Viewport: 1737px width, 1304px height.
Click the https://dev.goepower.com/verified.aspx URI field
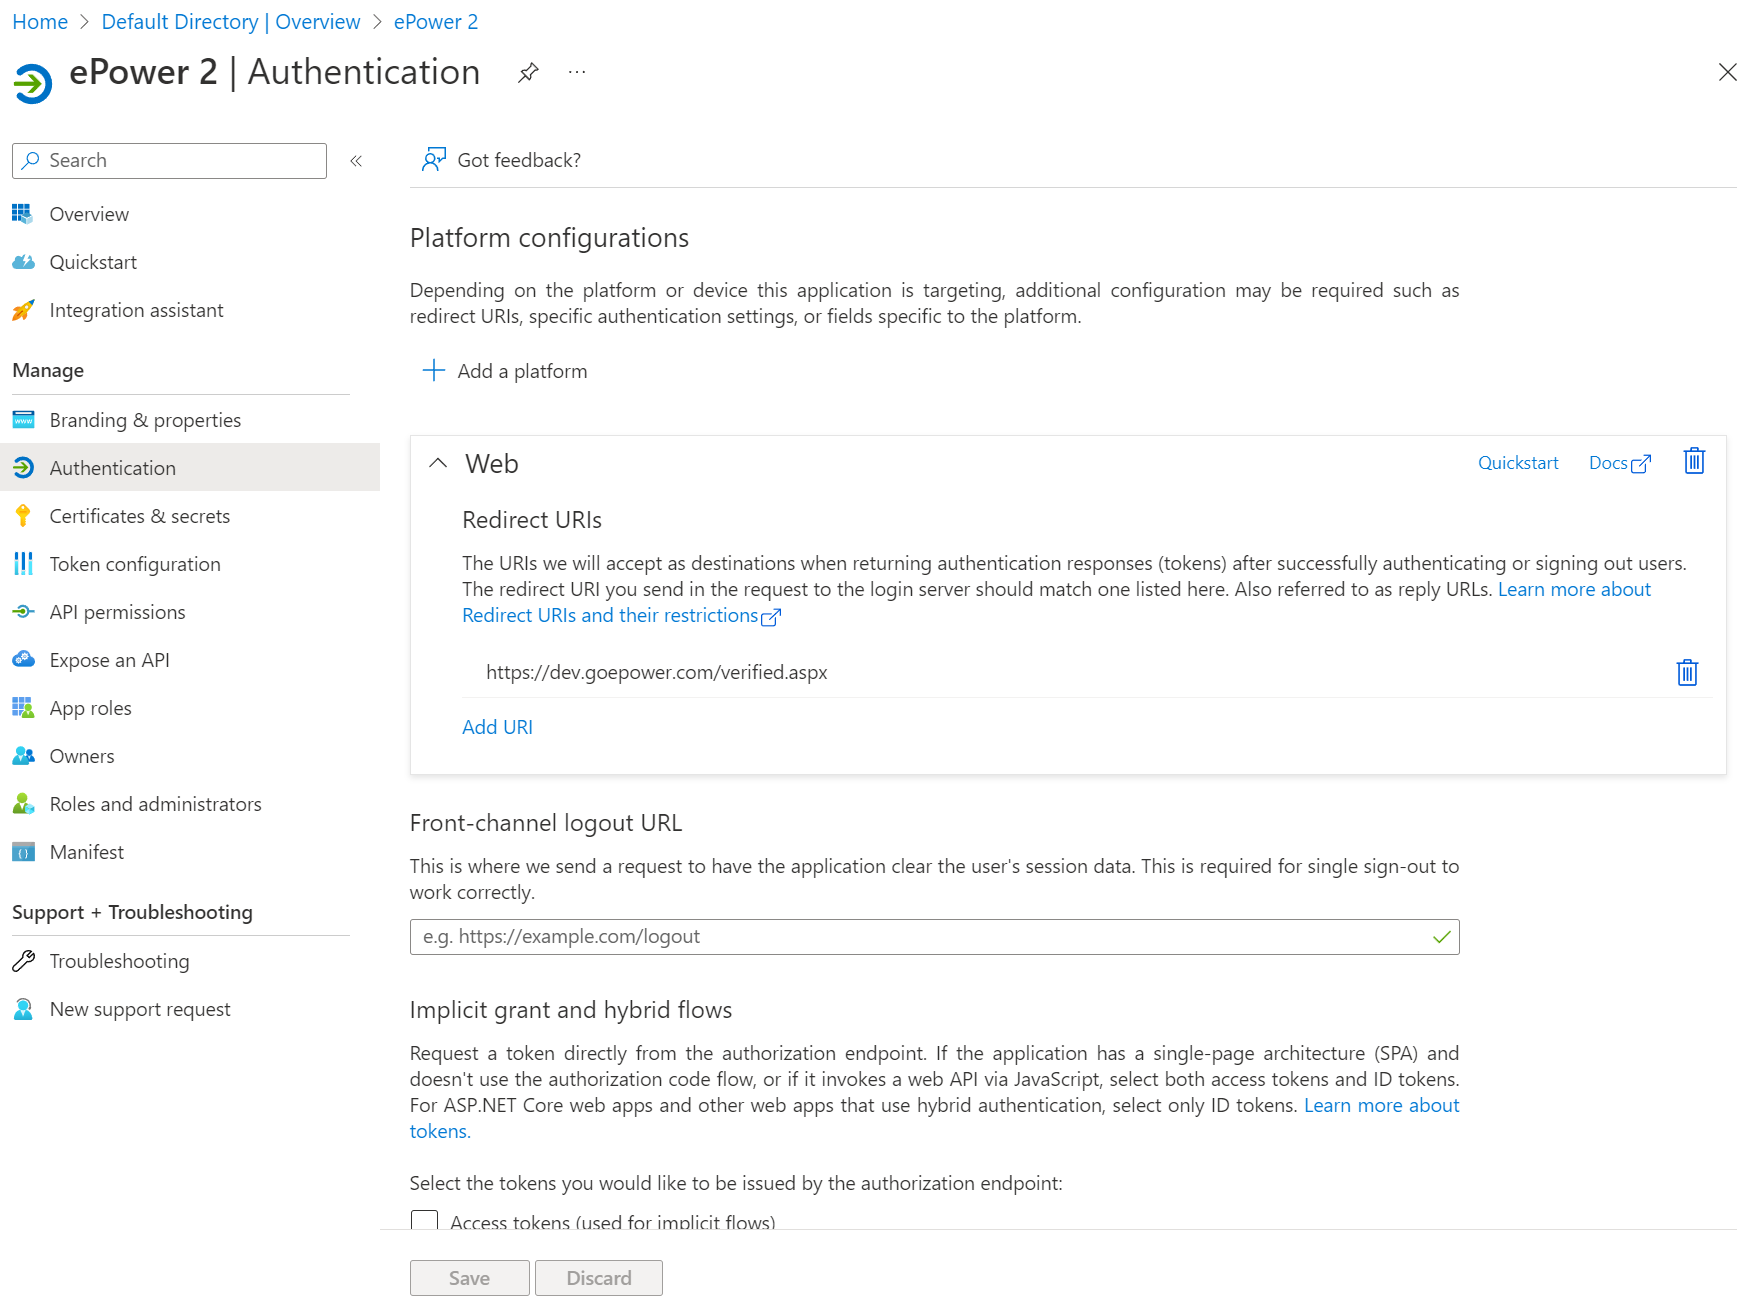[x=1065, y=673]
